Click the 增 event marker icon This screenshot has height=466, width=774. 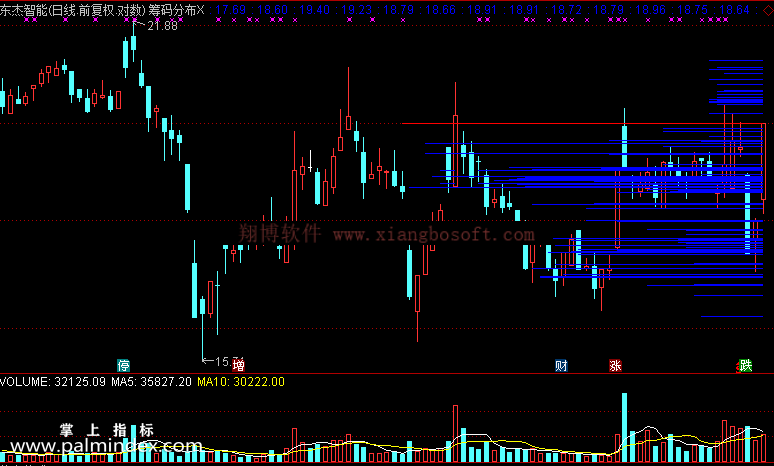(x=238, y=365)
